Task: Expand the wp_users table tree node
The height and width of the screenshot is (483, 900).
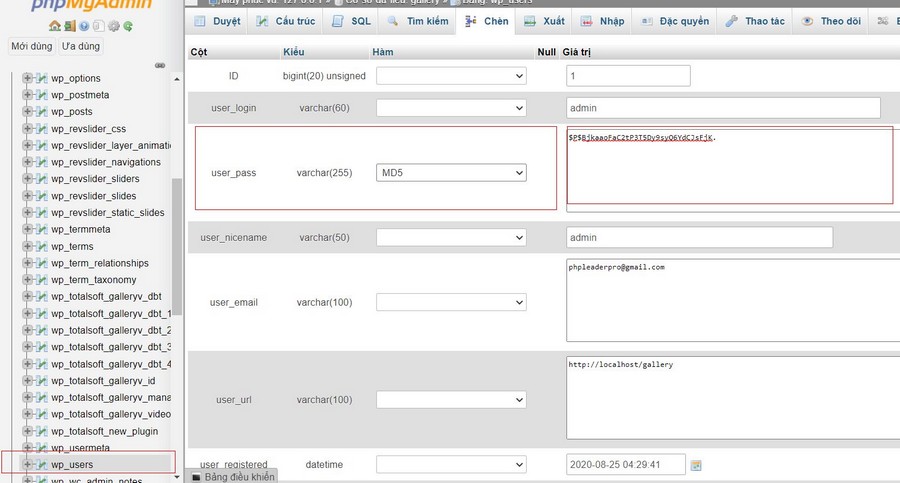Action: coord(27,464)
